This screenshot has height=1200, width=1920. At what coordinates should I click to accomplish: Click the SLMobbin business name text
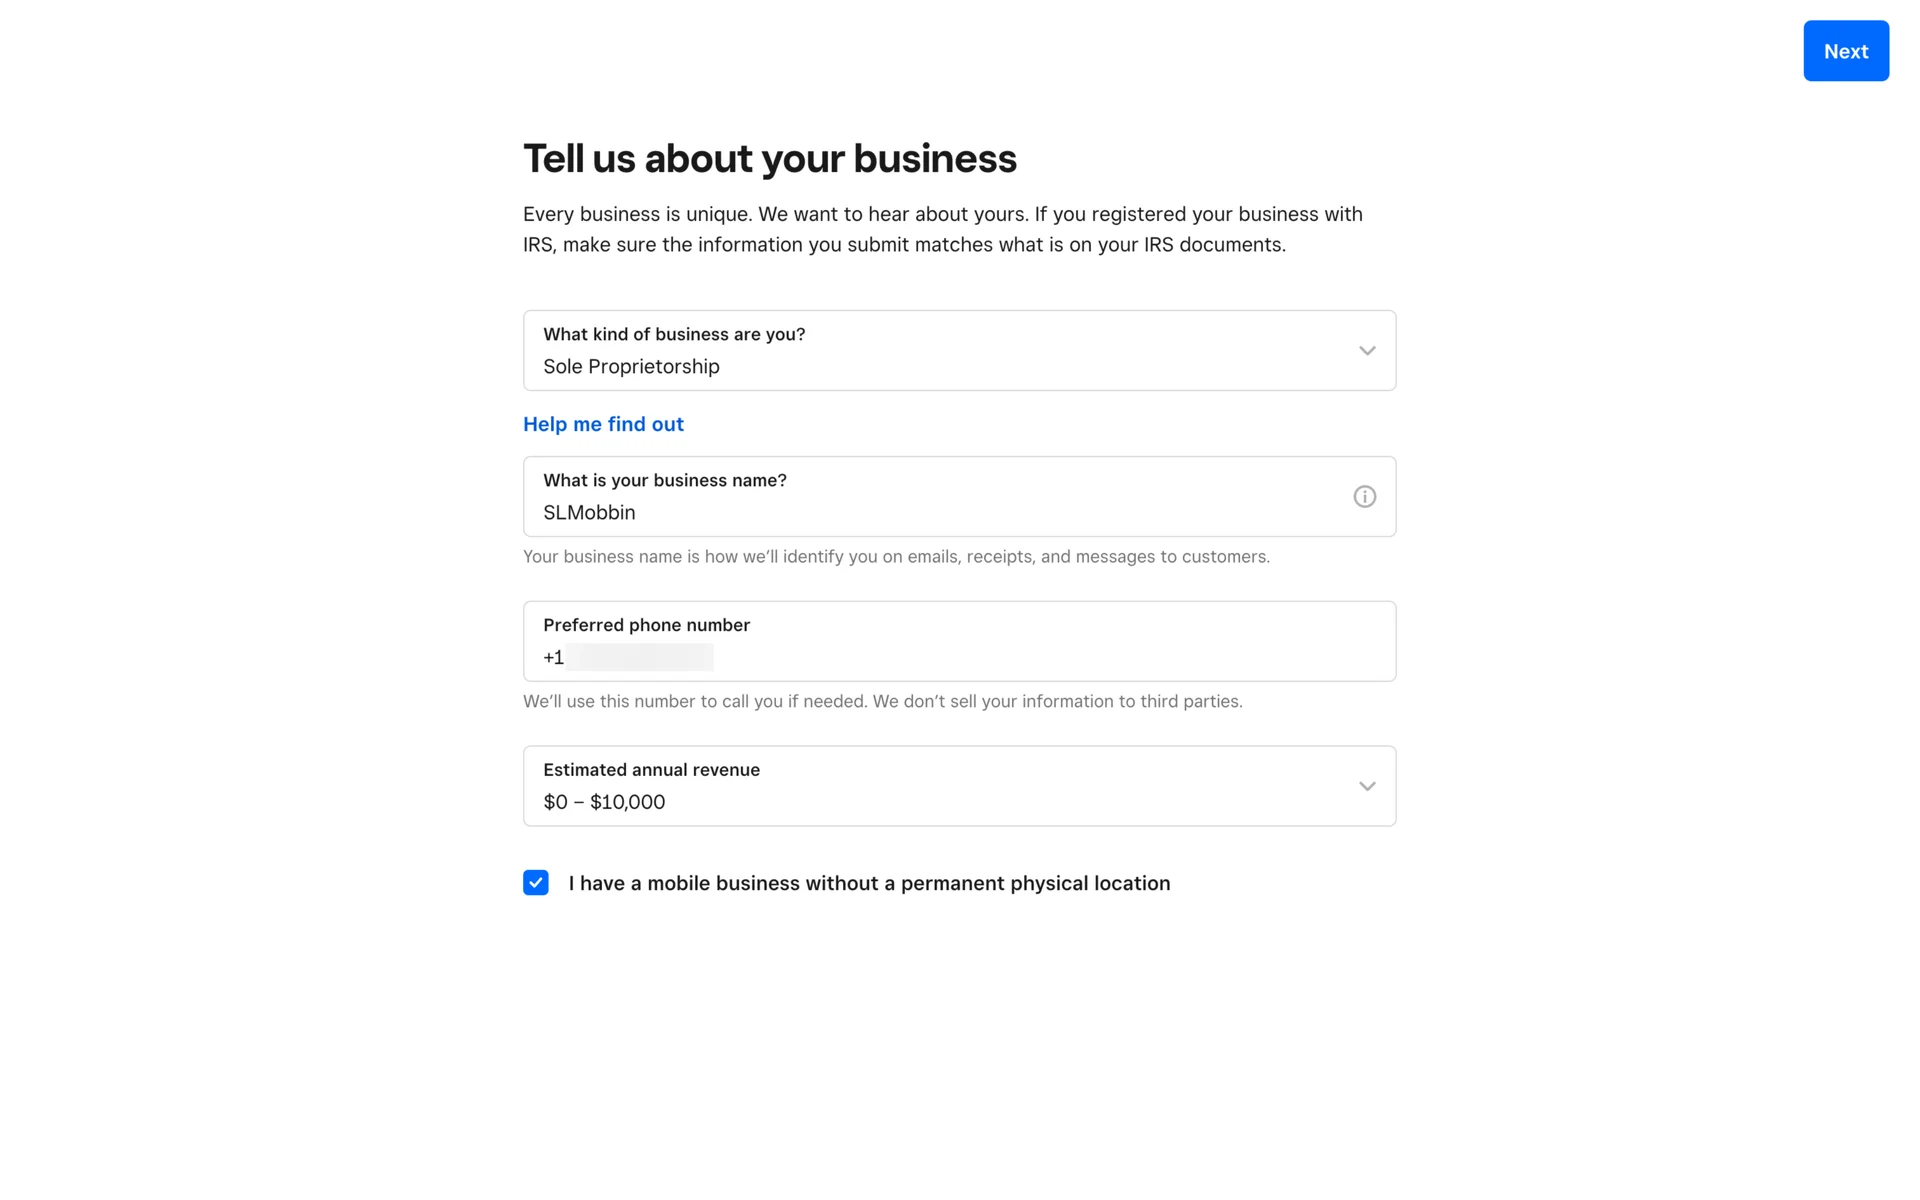tap(589, 513)
